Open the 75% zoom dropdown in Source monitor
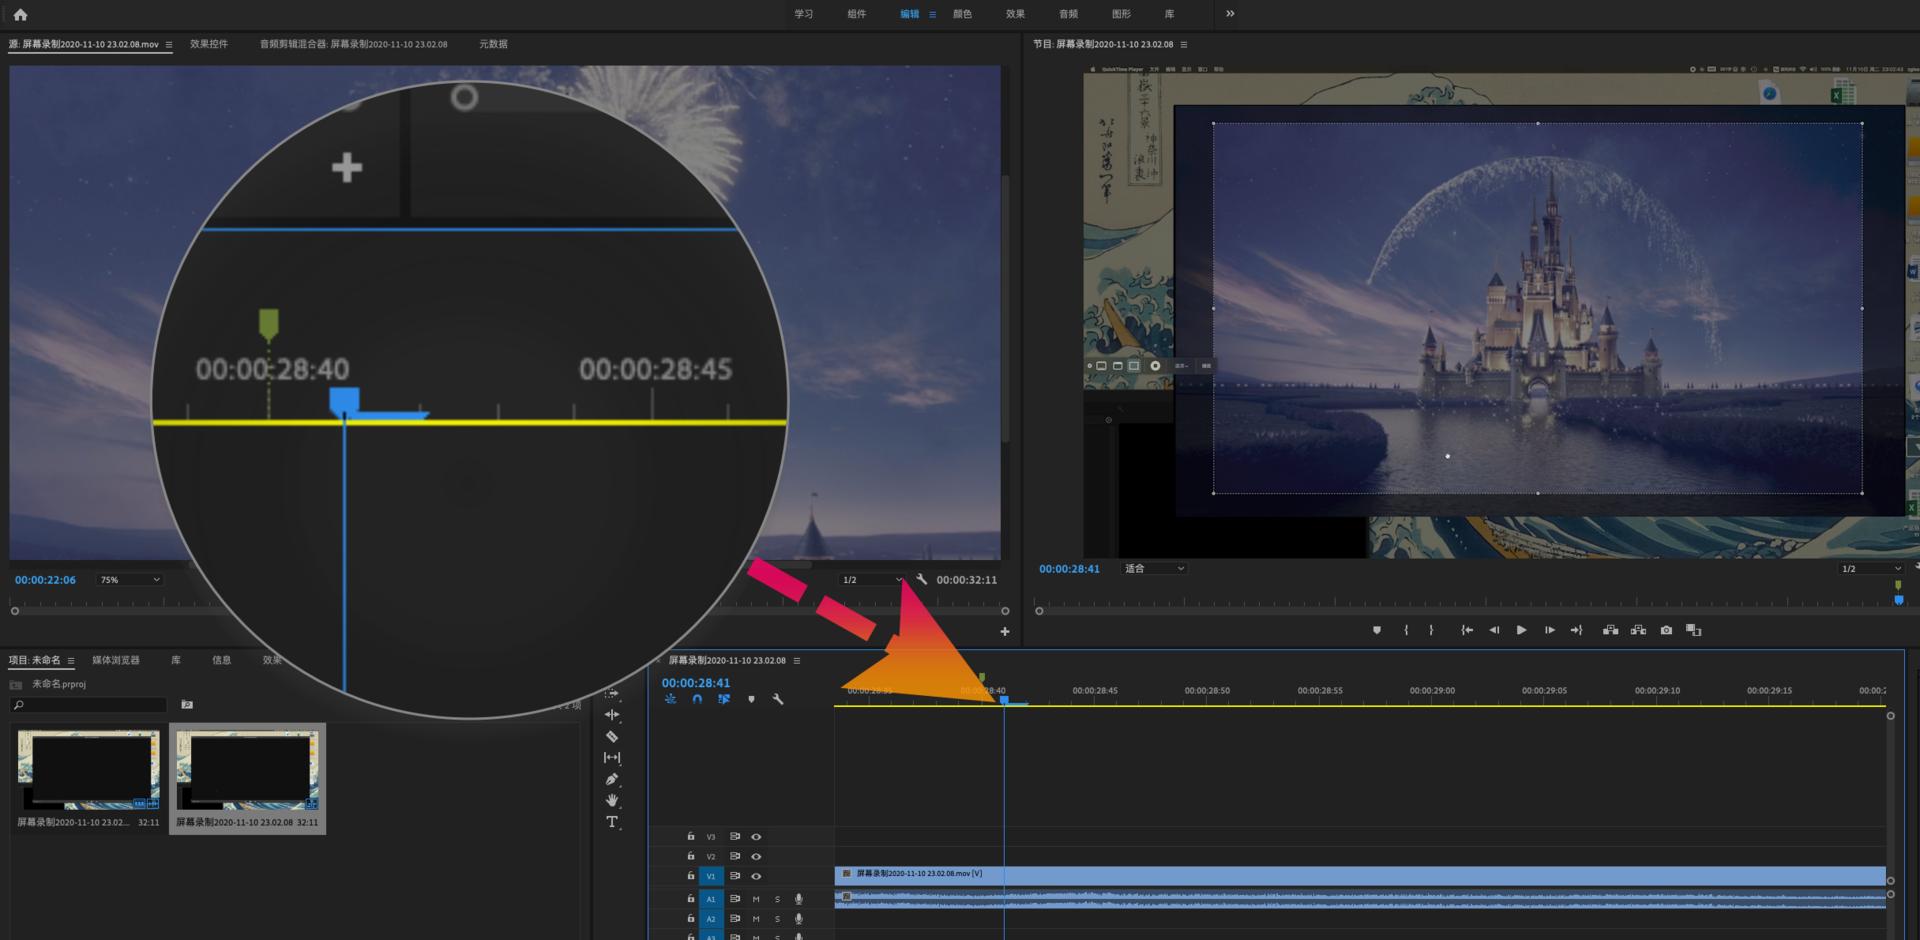The height and width of the screenshot is (940, 1920). pyautogui.click(x=129, y=580)
